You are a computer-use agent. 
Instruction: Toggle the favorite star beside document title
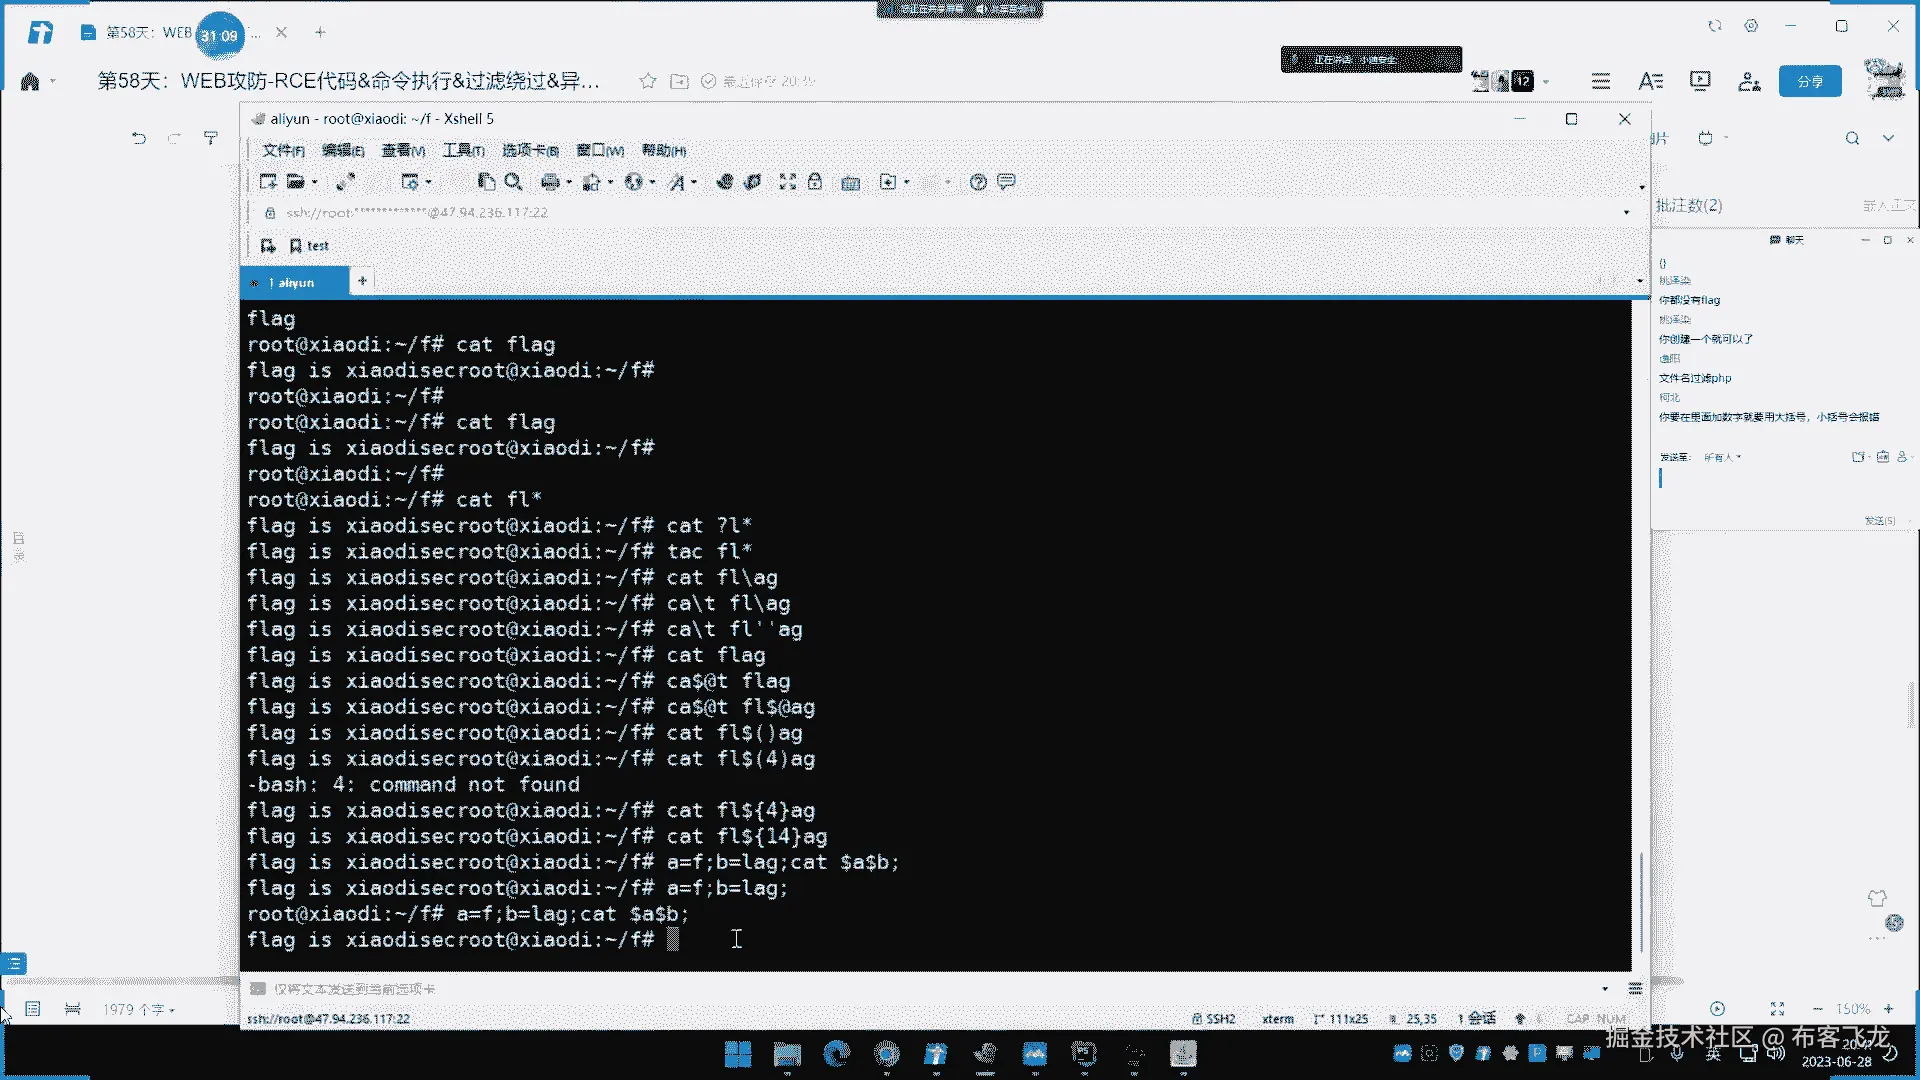(648, 81)
